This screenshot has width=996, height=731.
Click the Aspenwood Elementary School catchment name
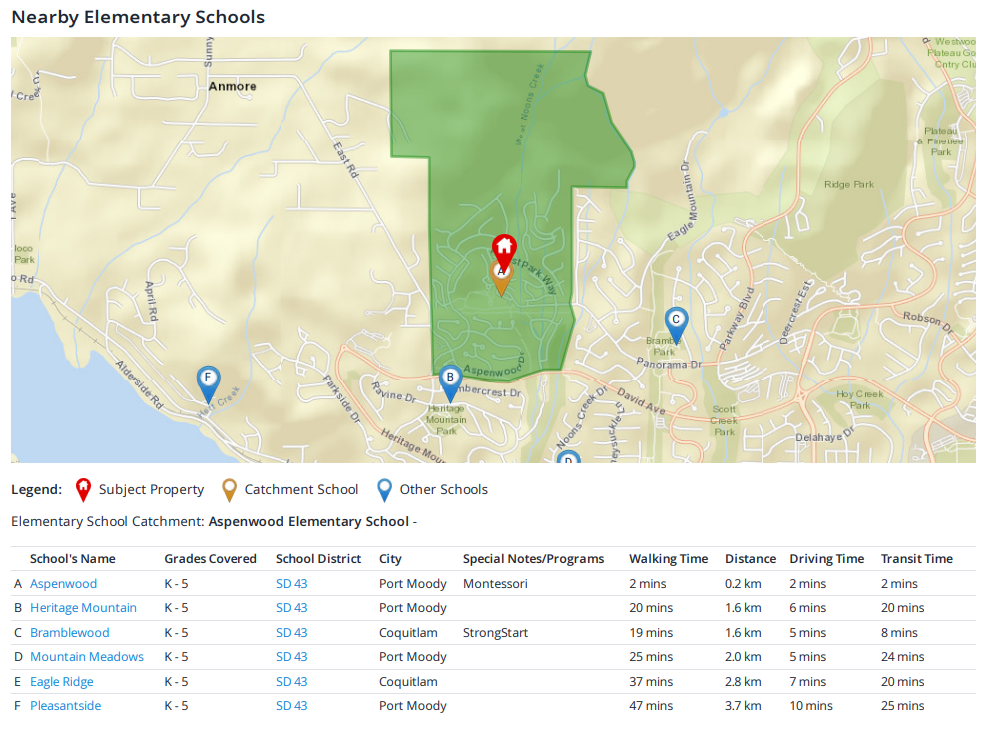pos(309,521)
